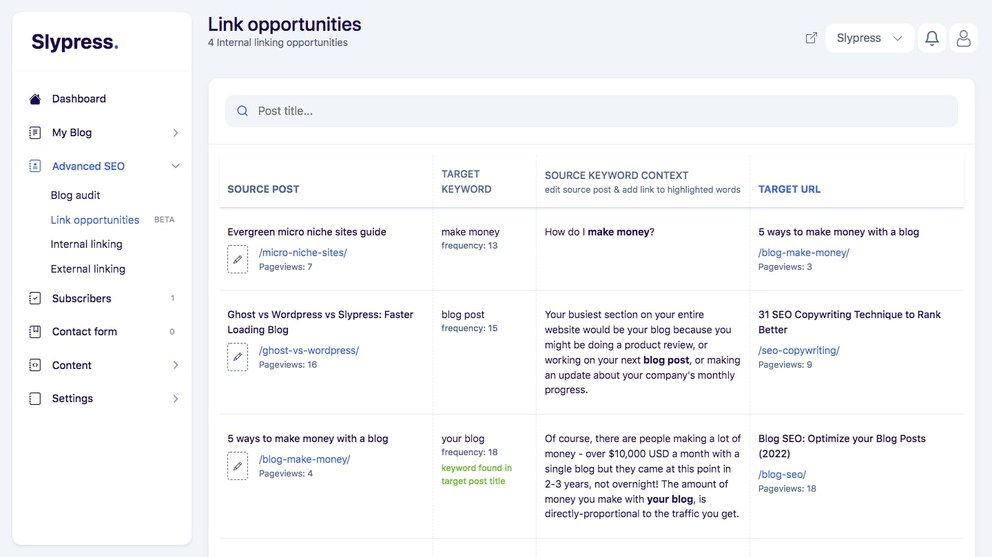Sort by Target URL column header
This screenshot has height=557, width=992.
tap(789, 189)
